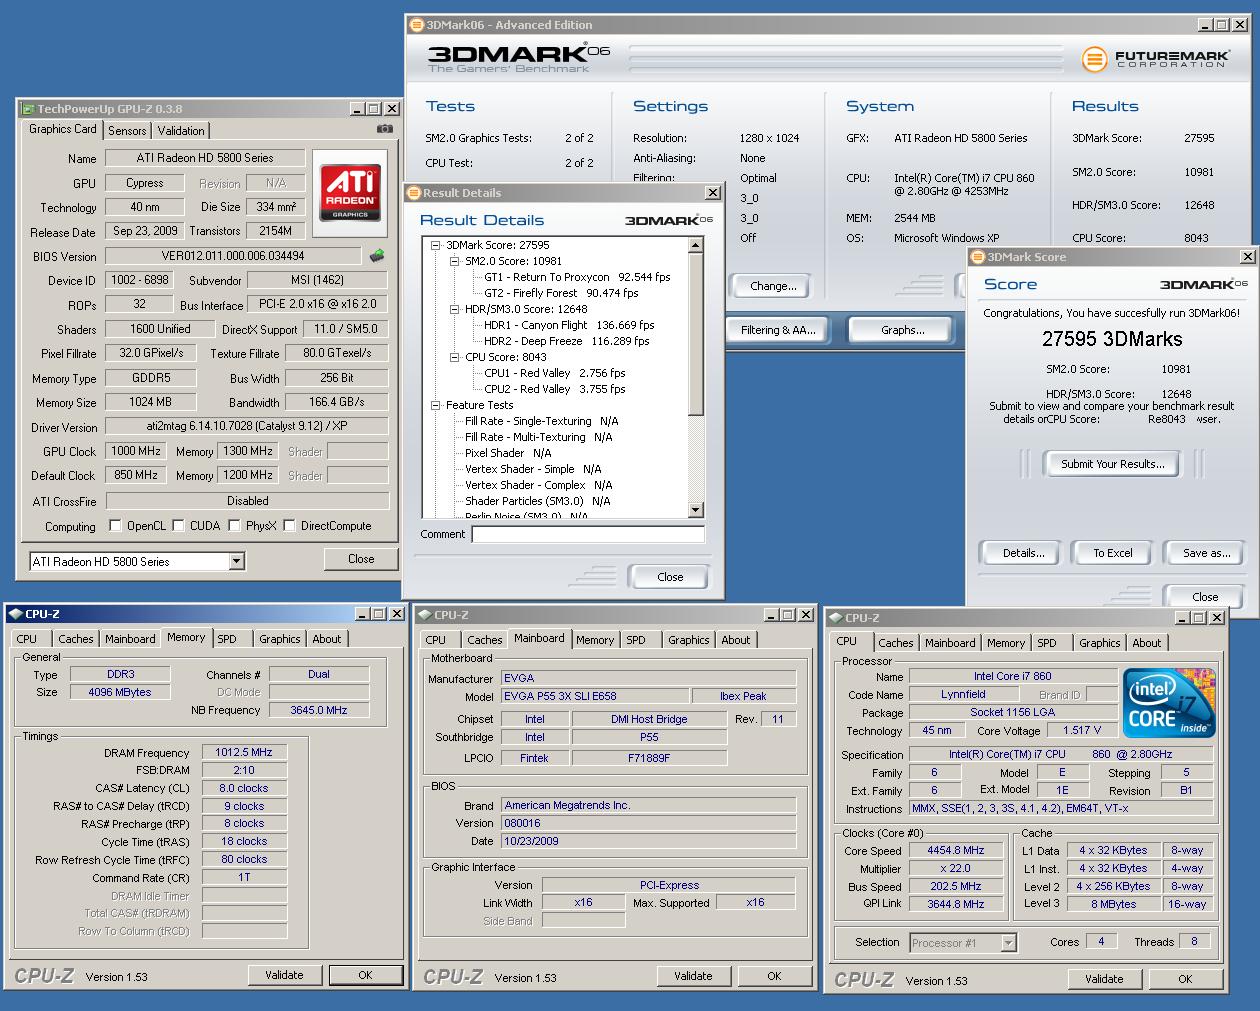The width and height of the screenshot is (1260, 1011).
Task: Enable the CUDA checkbox
Action: pos(178,526)
